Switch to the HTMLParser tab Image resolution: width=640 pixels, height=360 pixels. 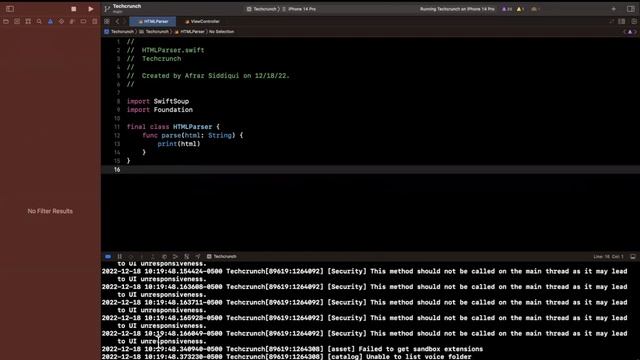pos(153,21)
